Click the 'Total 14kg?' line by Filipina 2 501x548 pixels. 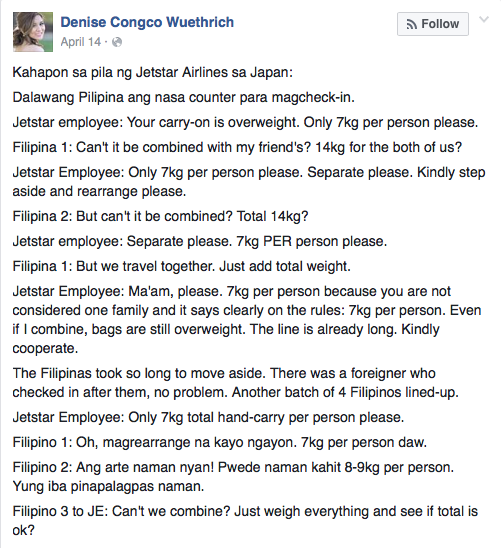(x=160, y=216)
